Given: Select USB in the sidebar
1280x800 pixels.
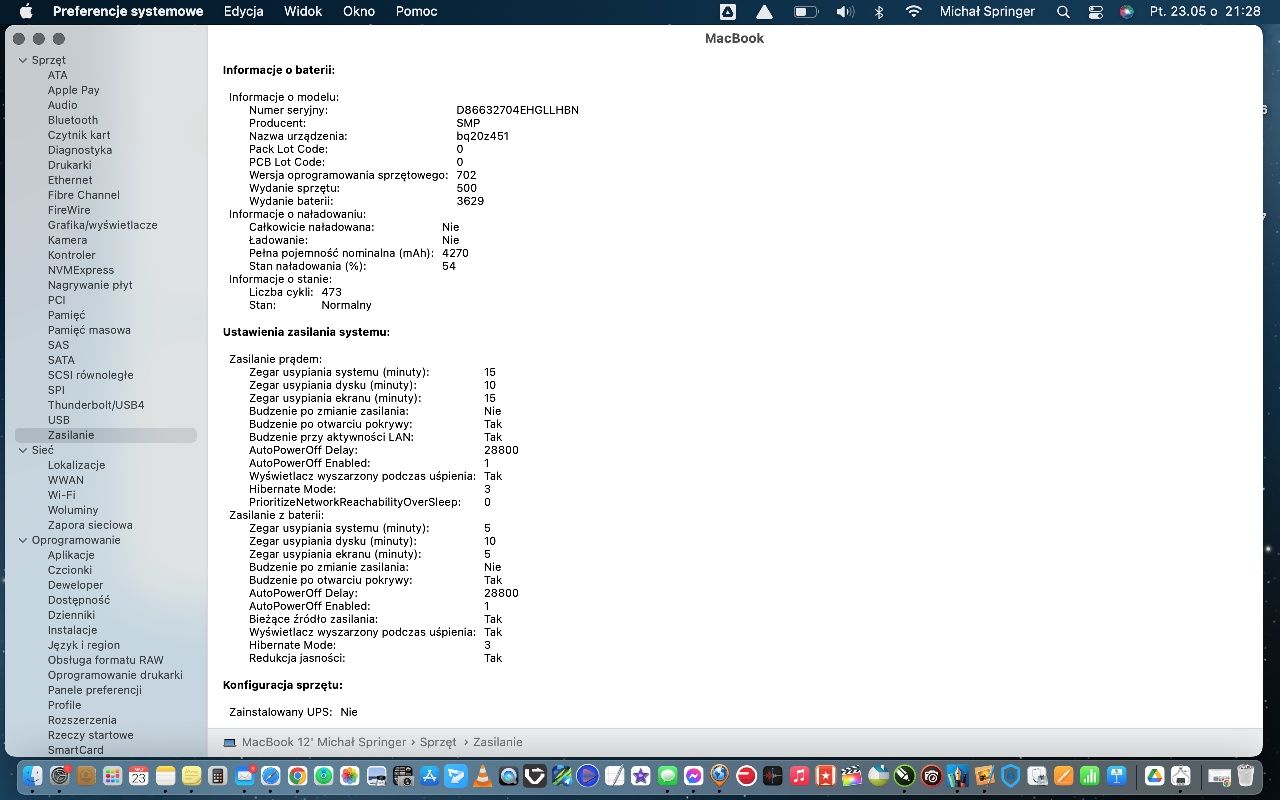Looking at the screenshot, I should coord(59,420).
